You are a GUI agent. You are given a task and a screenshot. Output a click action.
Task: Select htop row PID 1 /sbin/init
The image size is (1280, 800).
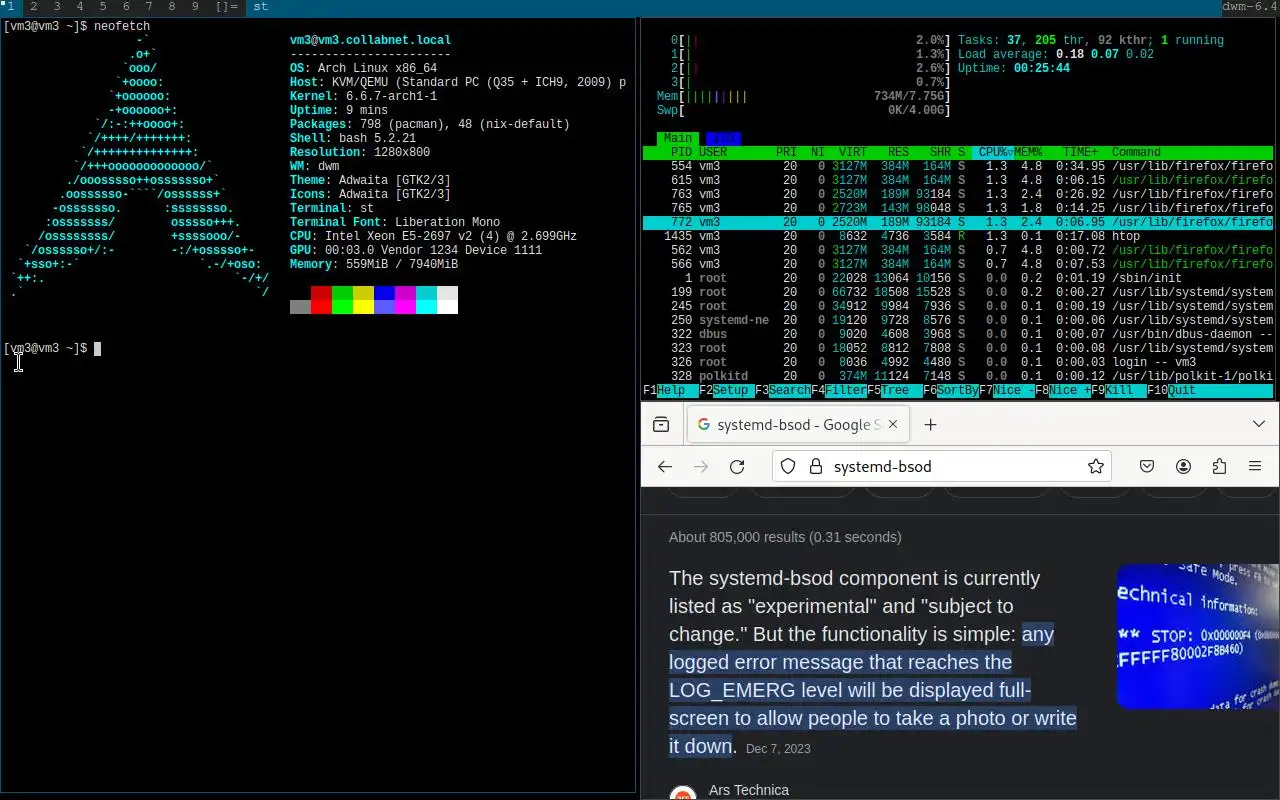pyautogui.click(x=958, y=278)
